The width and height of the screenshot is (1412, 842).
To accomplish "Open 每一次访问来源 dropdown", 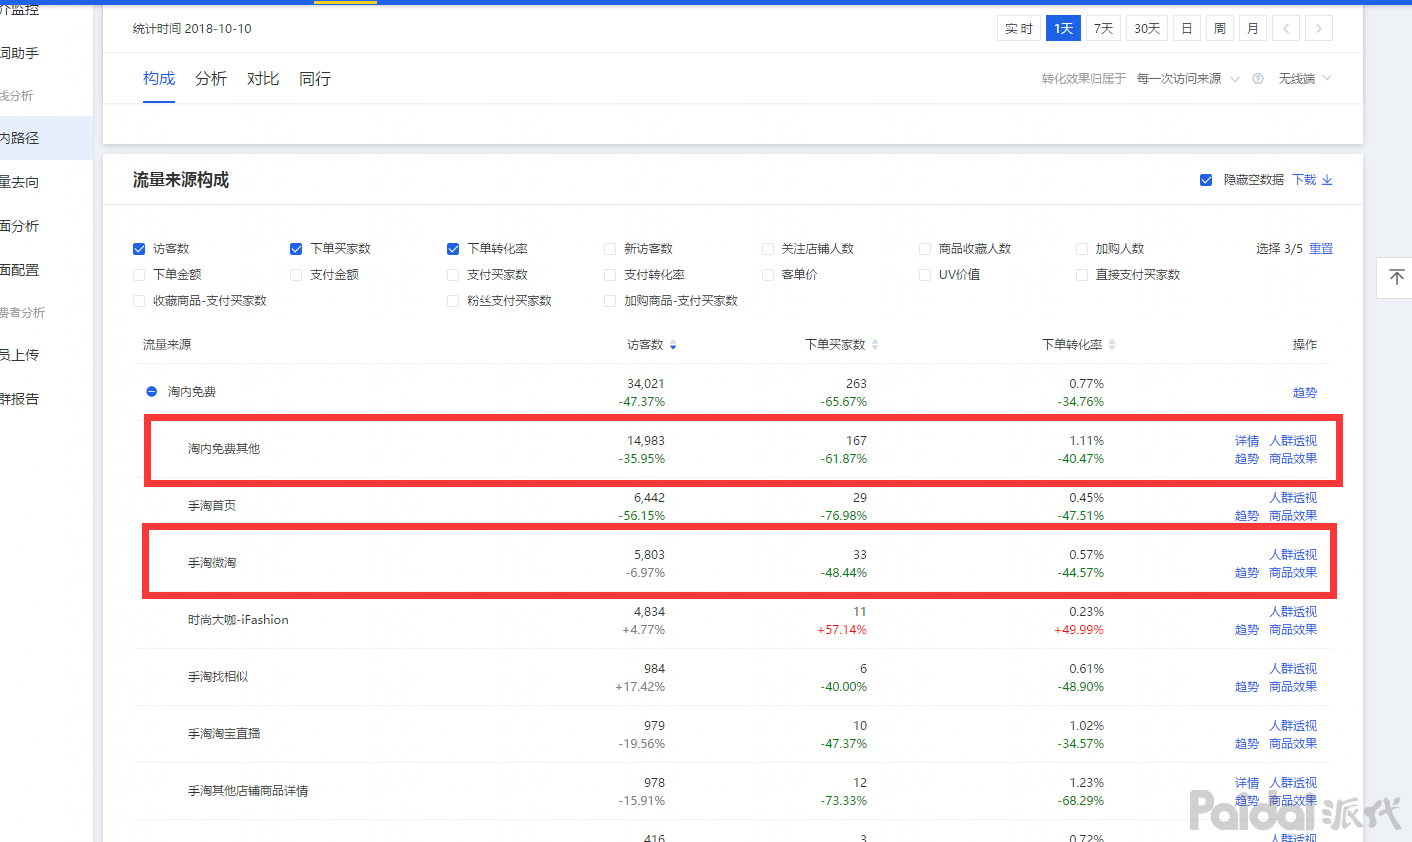I will click(1188, 79).
